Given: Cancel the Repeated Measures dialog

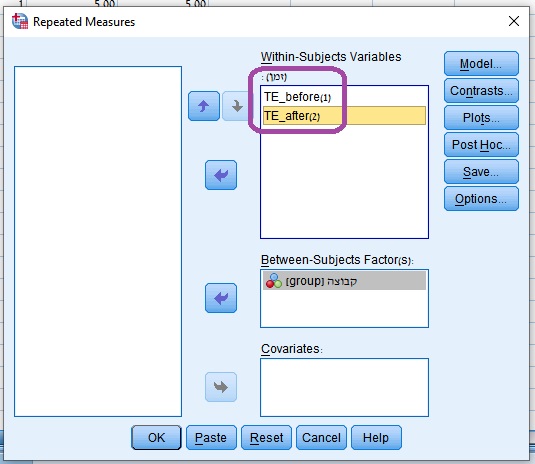Looking at the screenshot, I should coord(321,437).
